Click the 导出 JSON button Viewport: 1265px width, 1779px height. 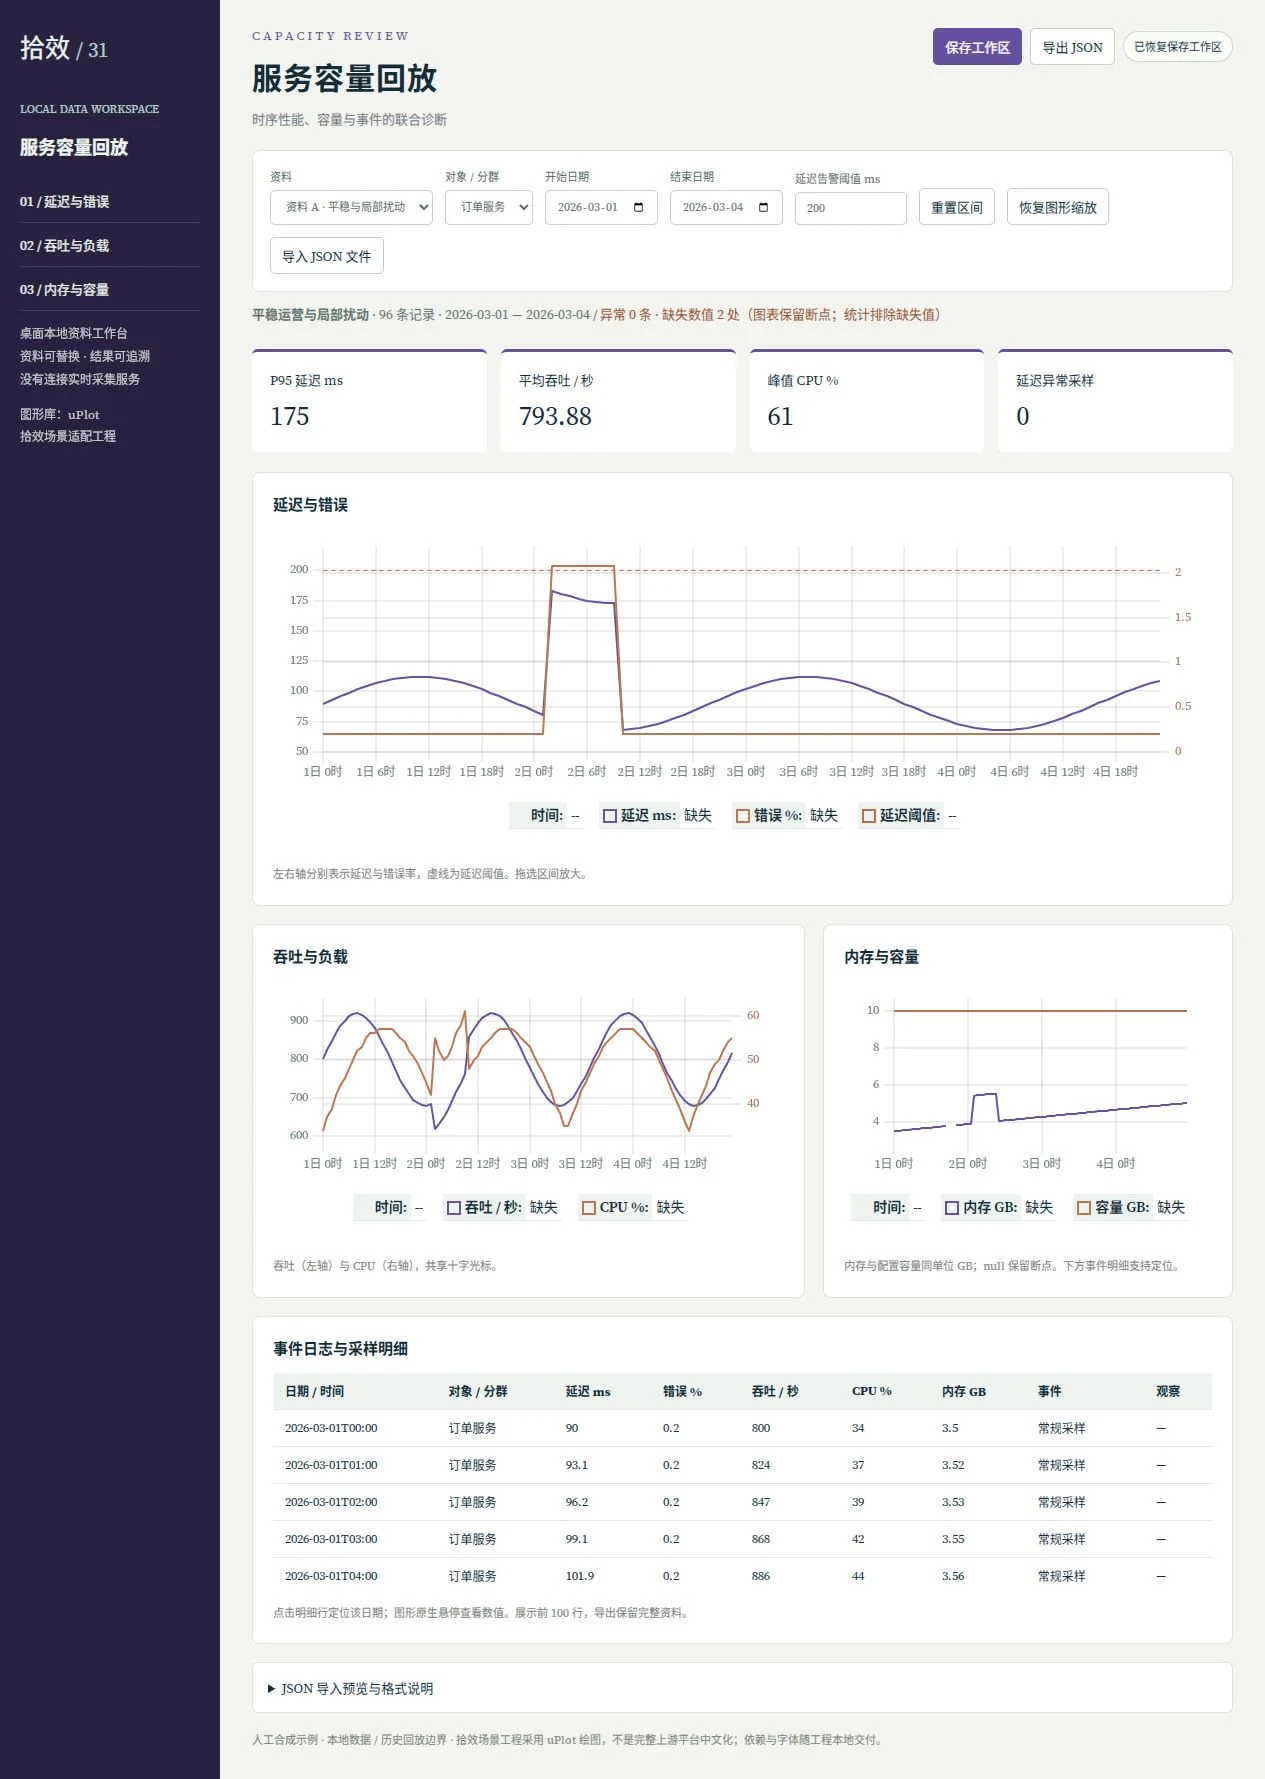pos(1072,47)
